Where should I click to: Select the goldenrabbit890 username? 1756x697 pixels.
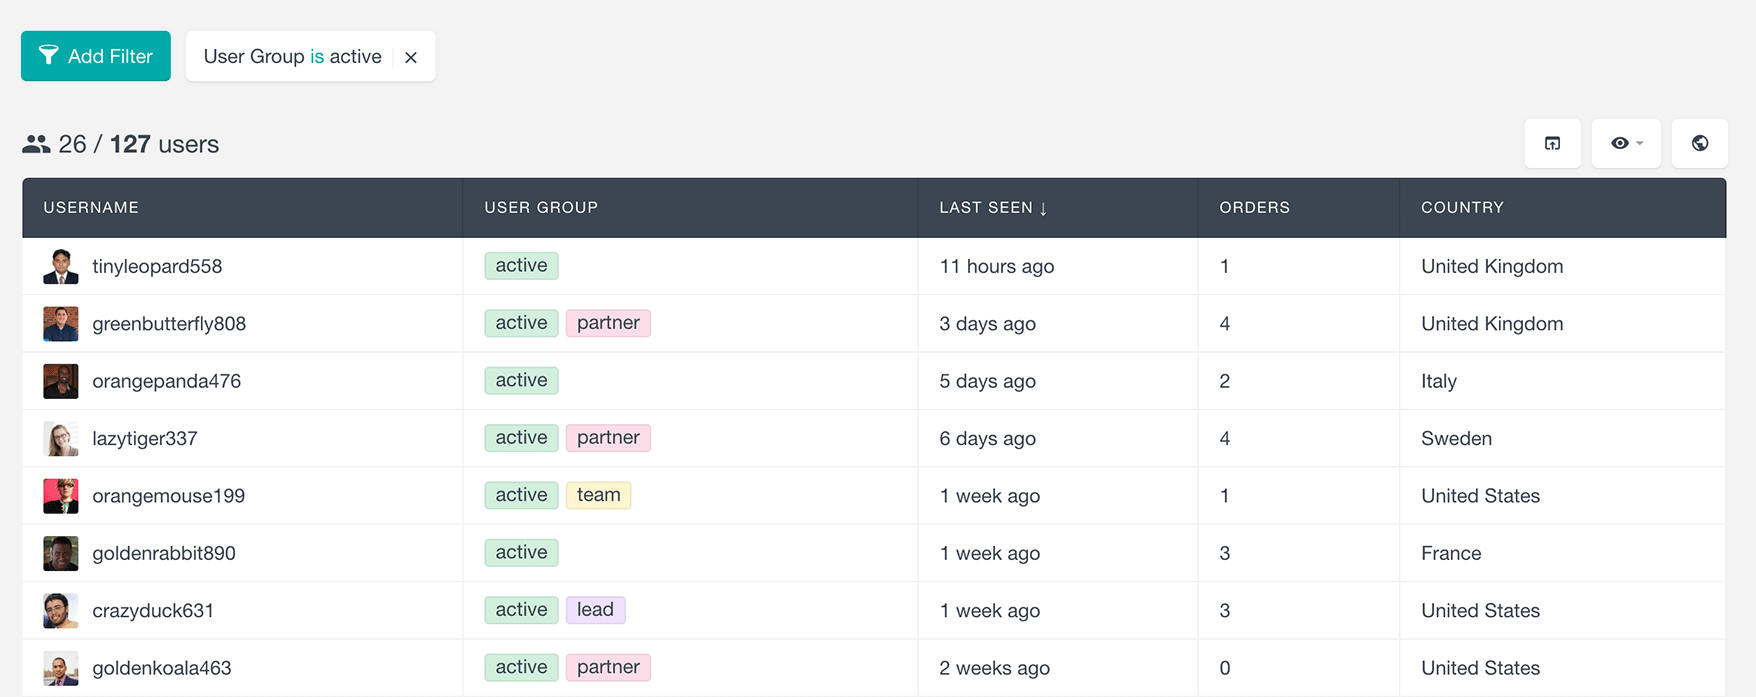click(x=164, y=553)
